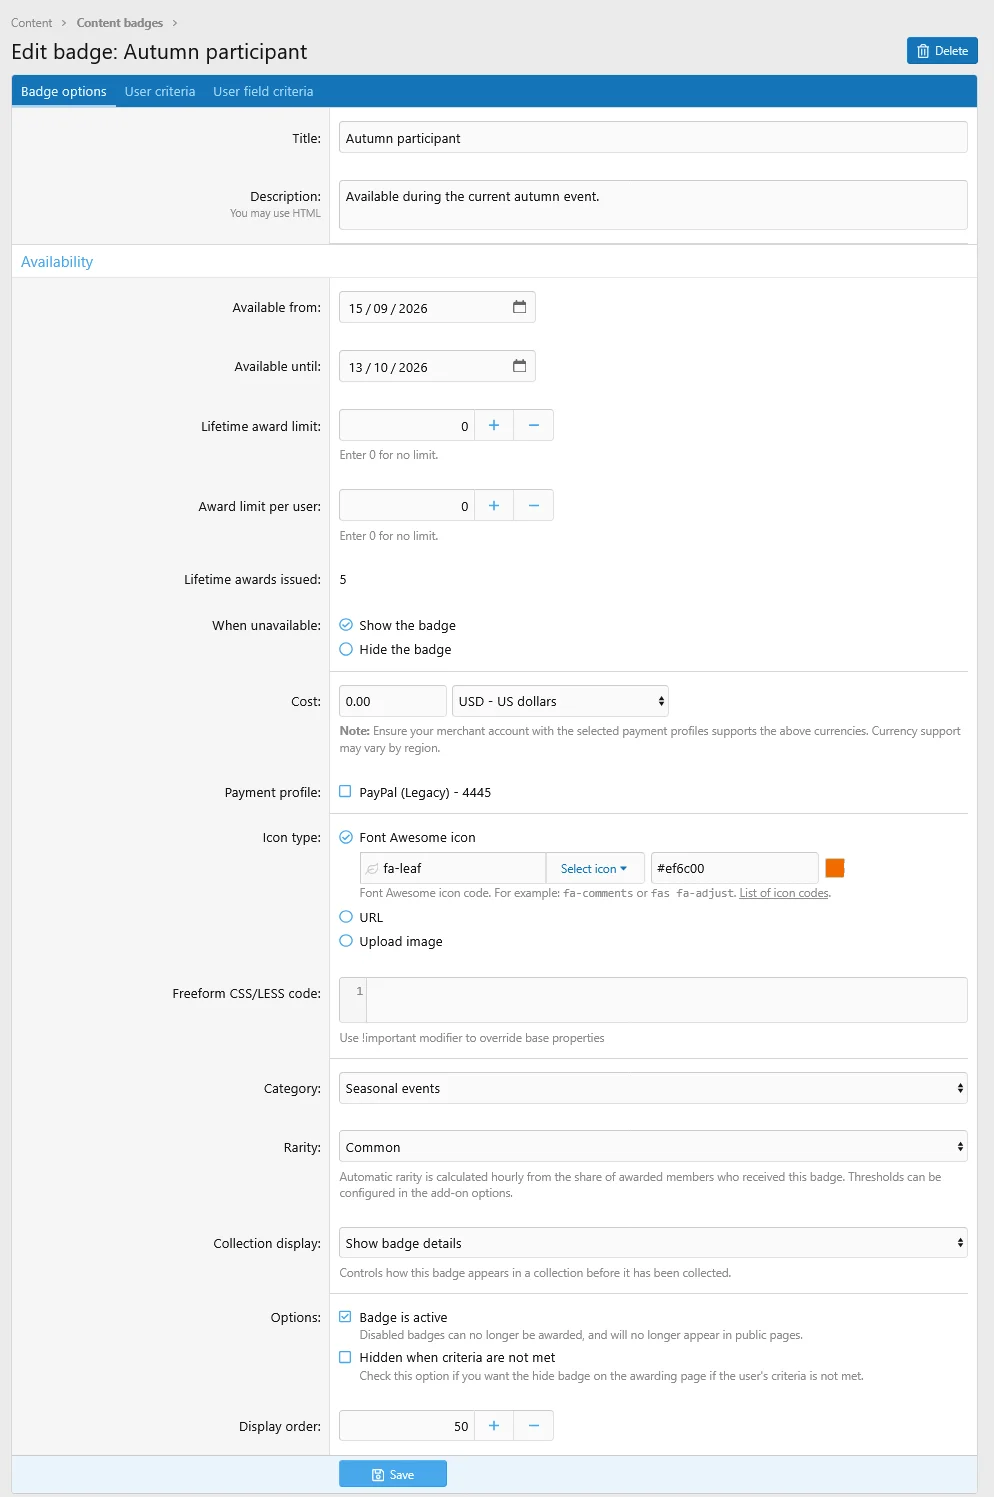Increase the Lifetime award limit with plus
Screen dimensions: 994x1497
[494, 425]
